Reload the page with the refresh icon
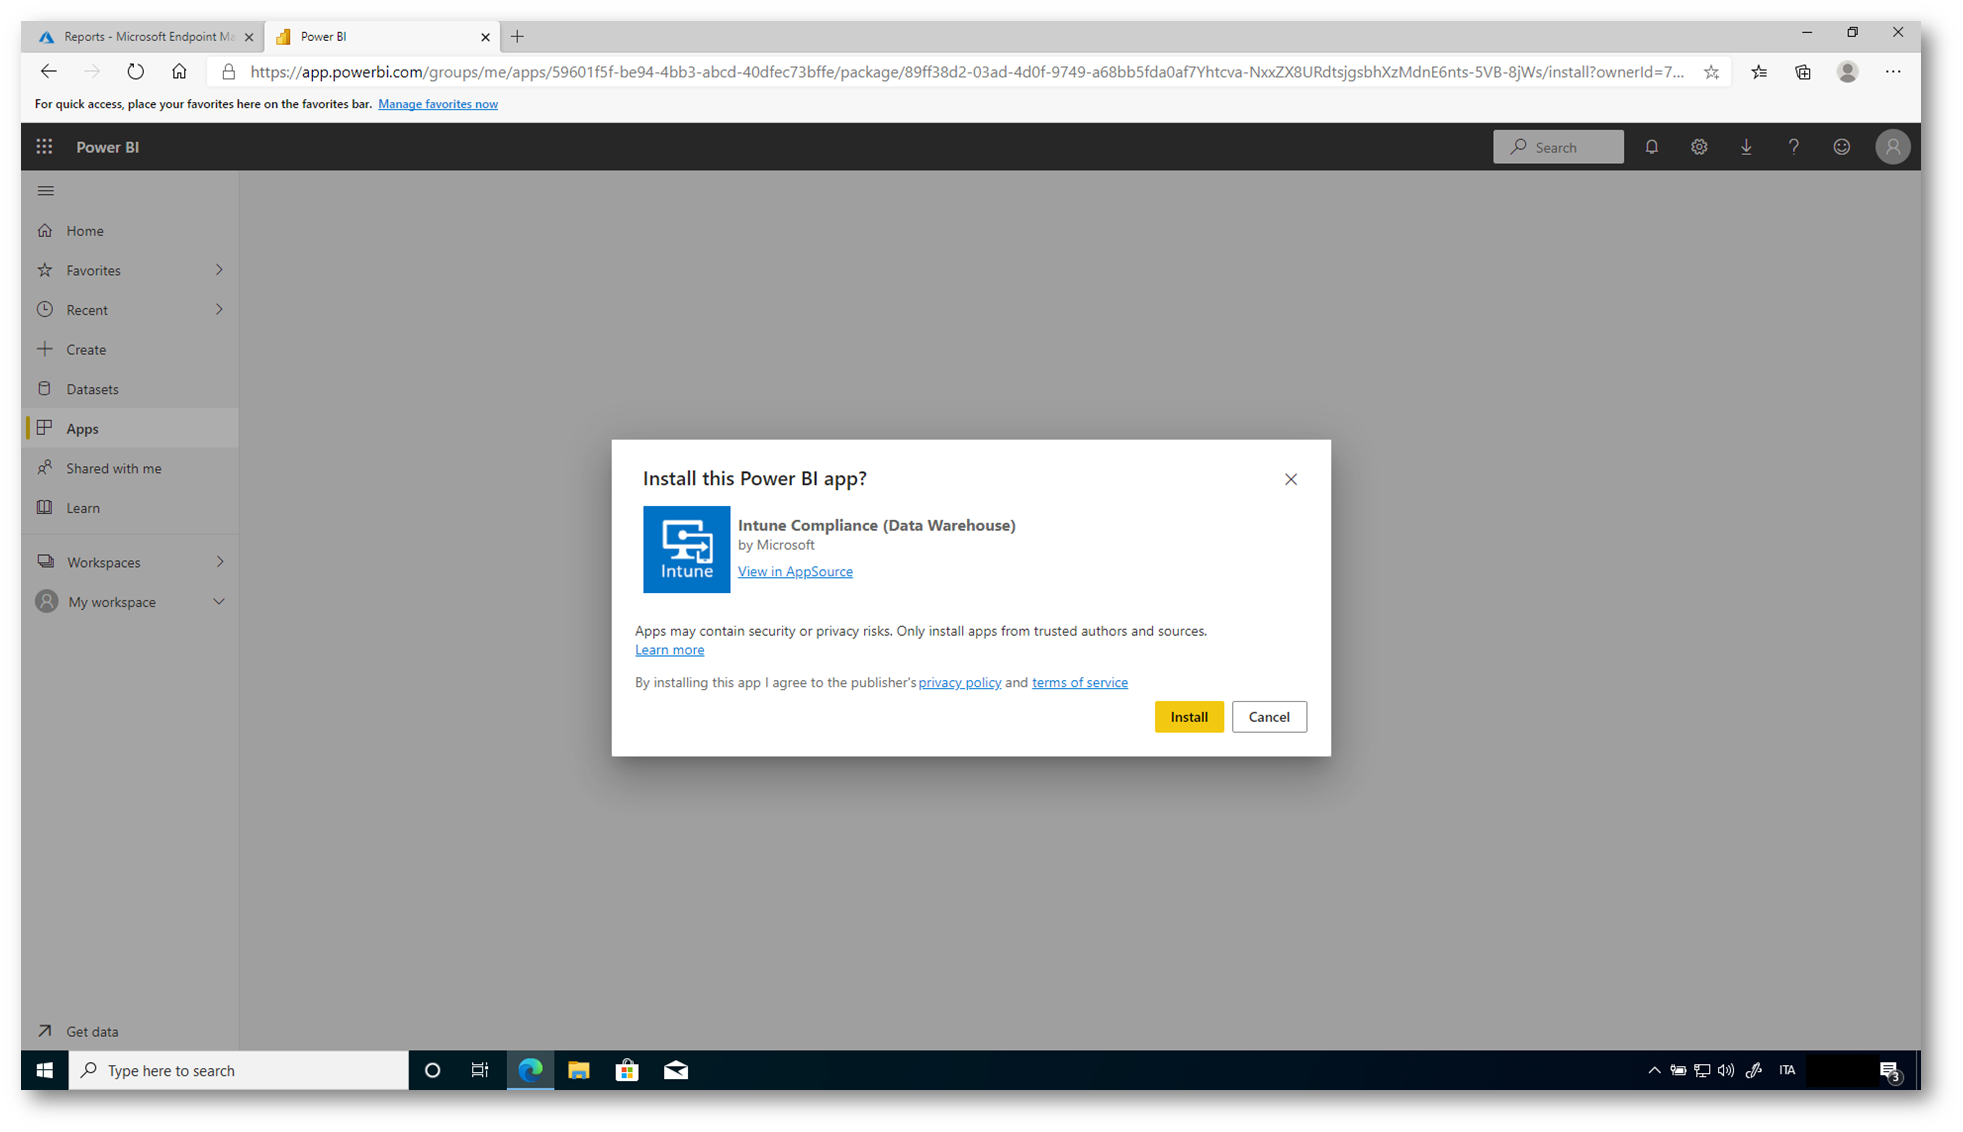This screenshot has height=1132, width=1963. tap(135, 71)
